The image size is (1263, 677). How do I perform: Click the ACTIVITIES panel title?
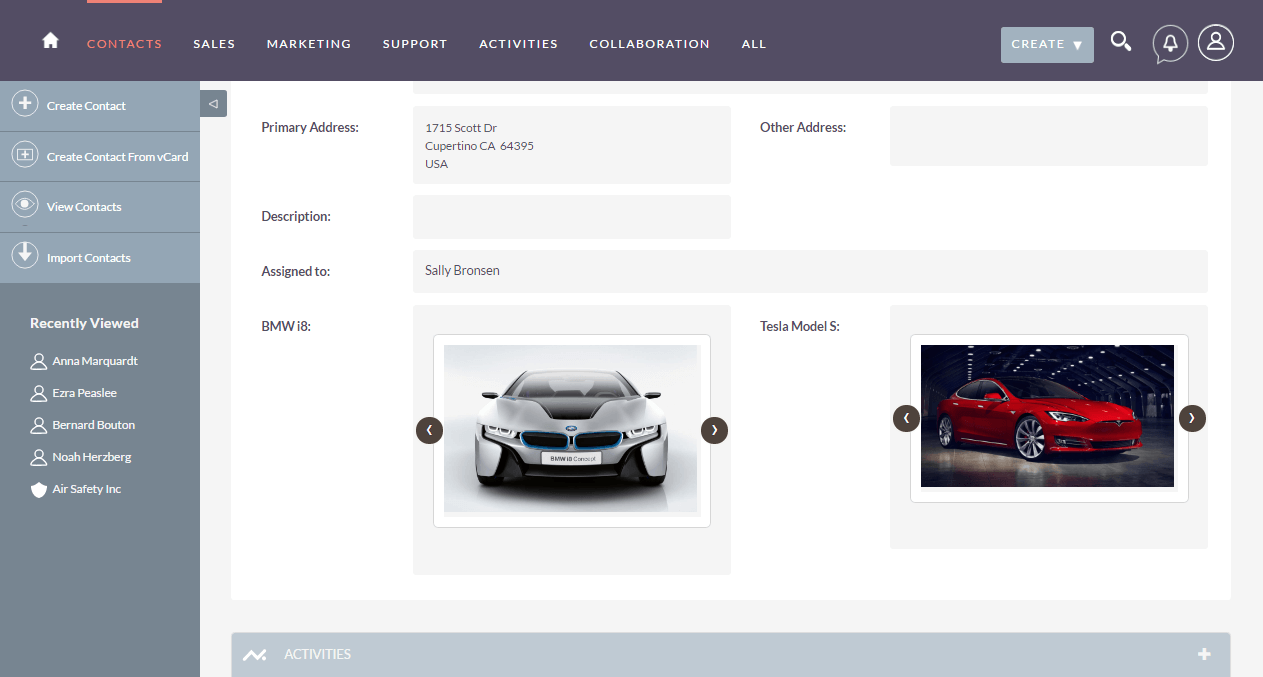(317, 654)
